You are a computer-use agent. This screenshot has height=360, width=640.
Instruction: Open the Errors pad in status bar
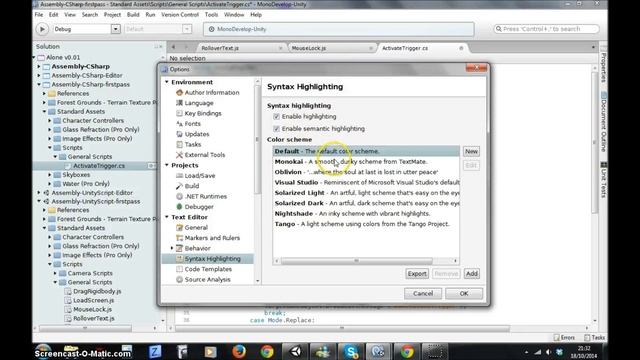point(564,338)
